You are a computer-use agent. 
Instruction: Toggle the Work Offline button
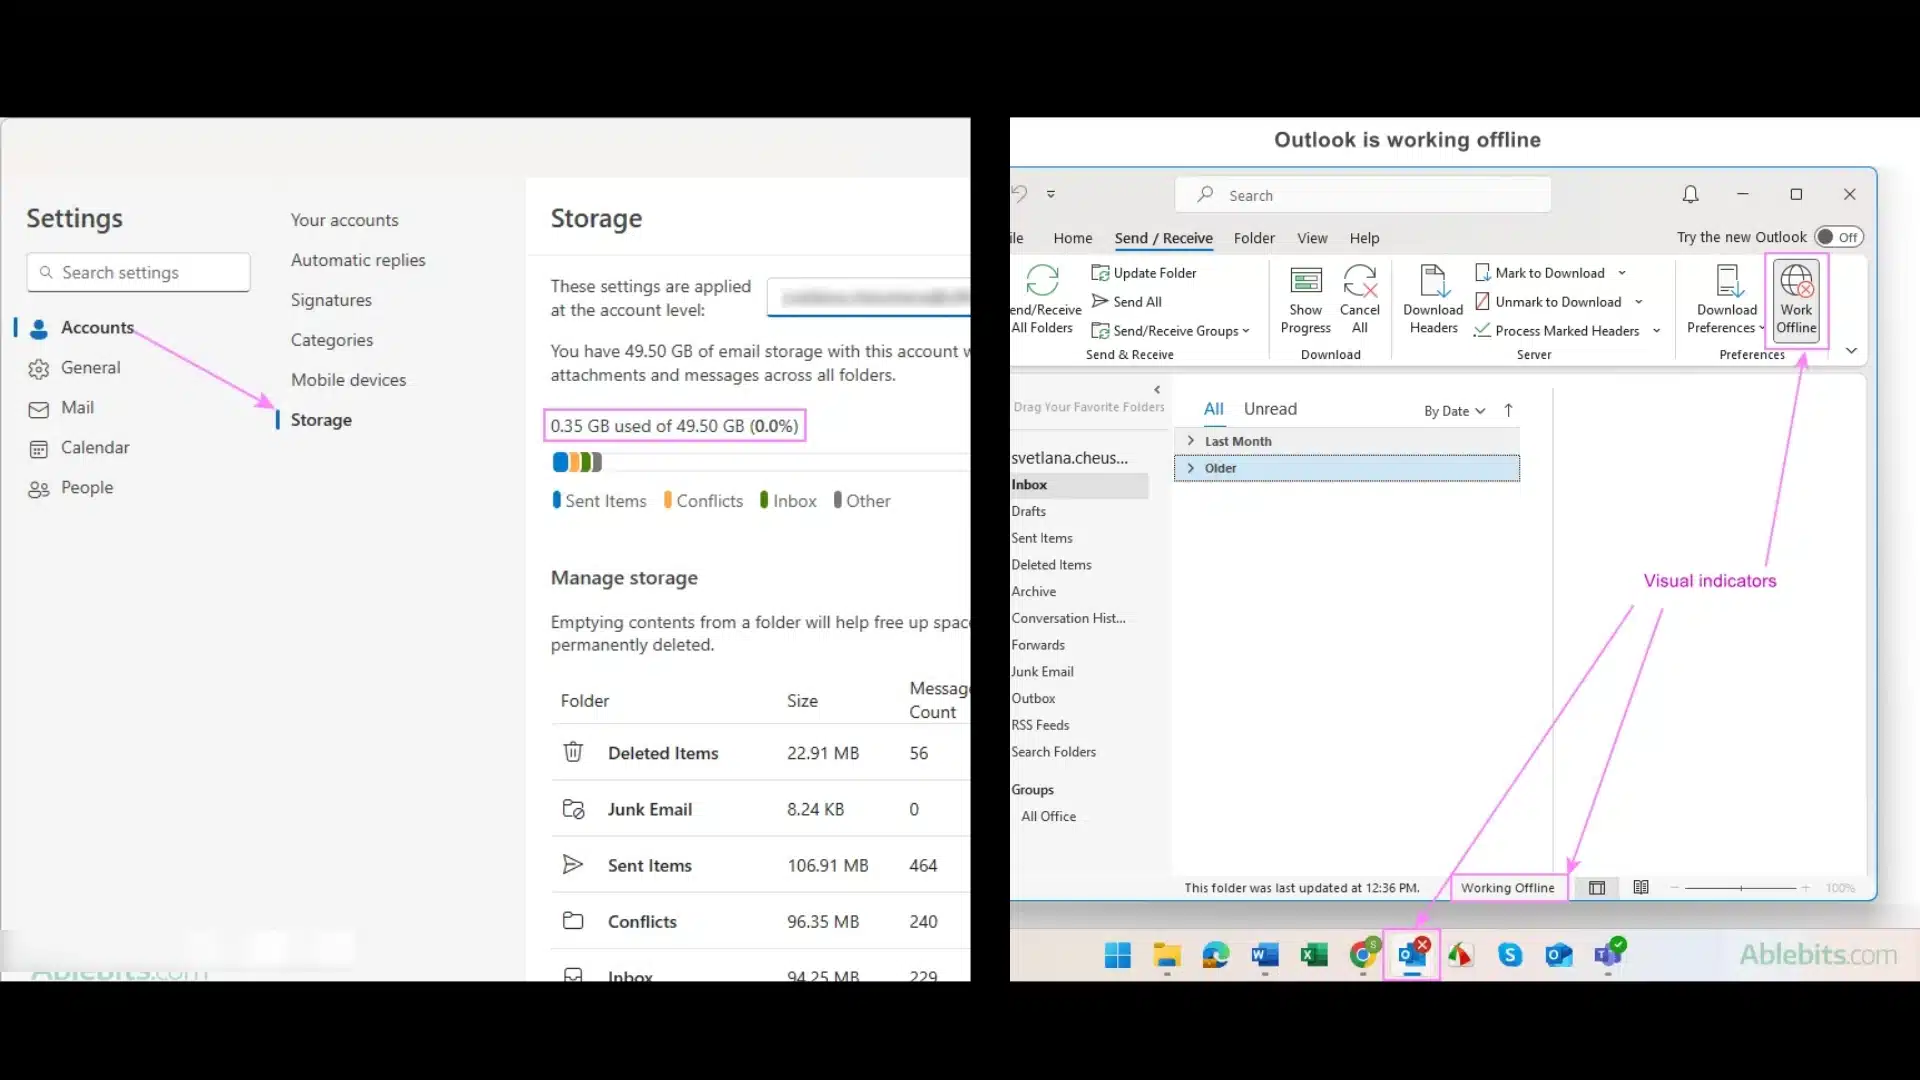pyautogui.click(x=1796, y=299)
